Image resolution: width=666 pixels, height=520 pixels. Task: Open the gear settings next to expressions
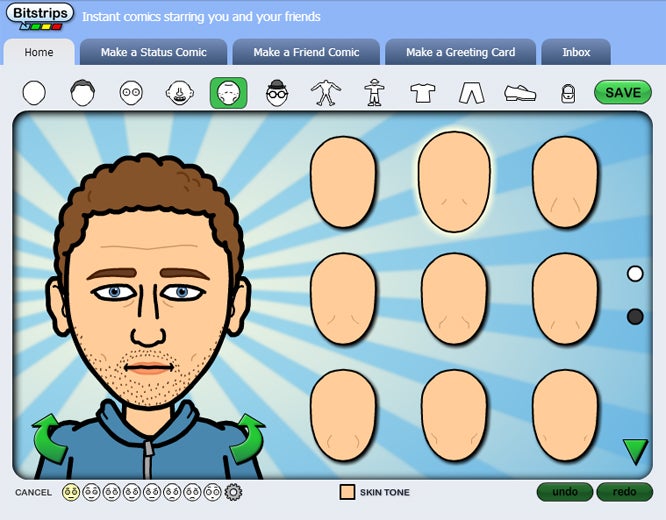click(233, 492)
